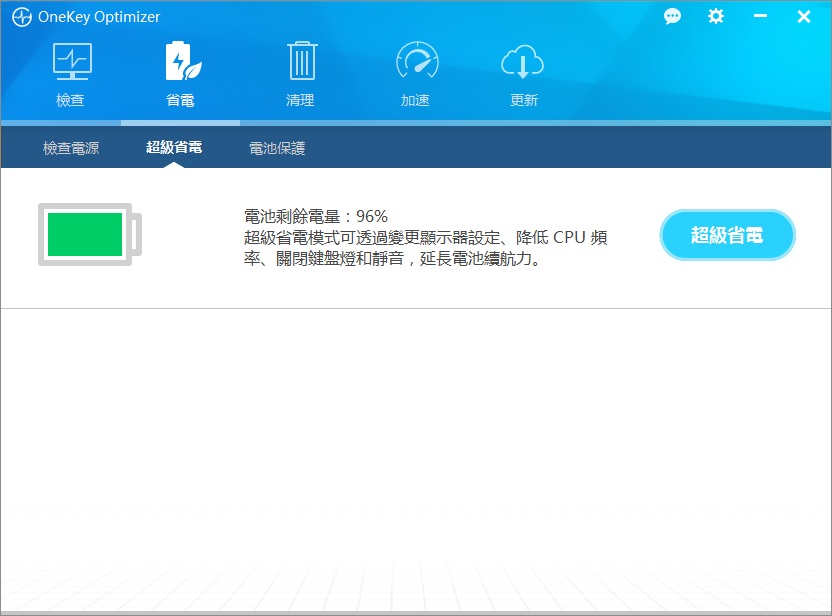
Task: Open the 檢查 system check icon
Action: tap(72, 62)
